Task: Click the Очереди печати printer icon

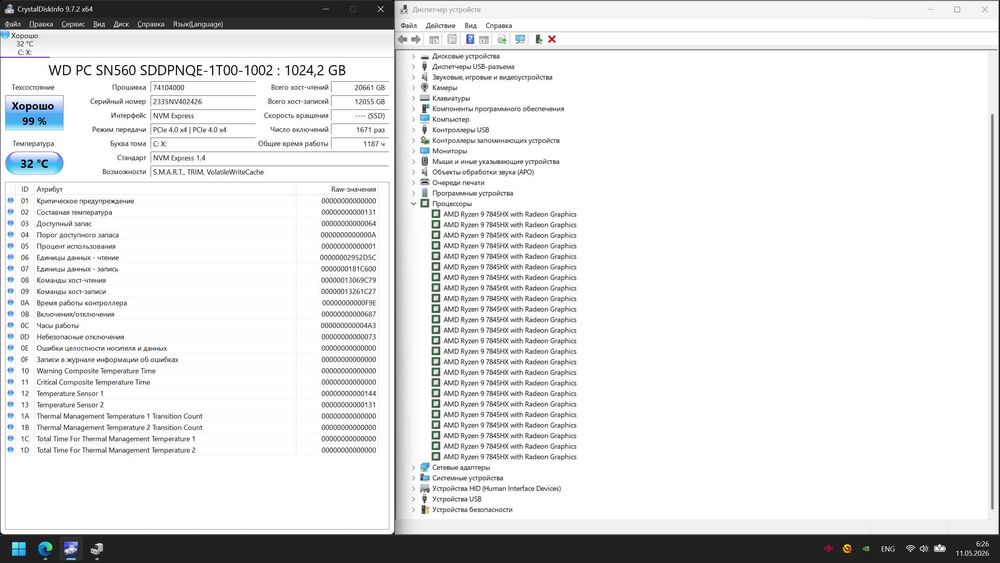Action: (425, 182)
